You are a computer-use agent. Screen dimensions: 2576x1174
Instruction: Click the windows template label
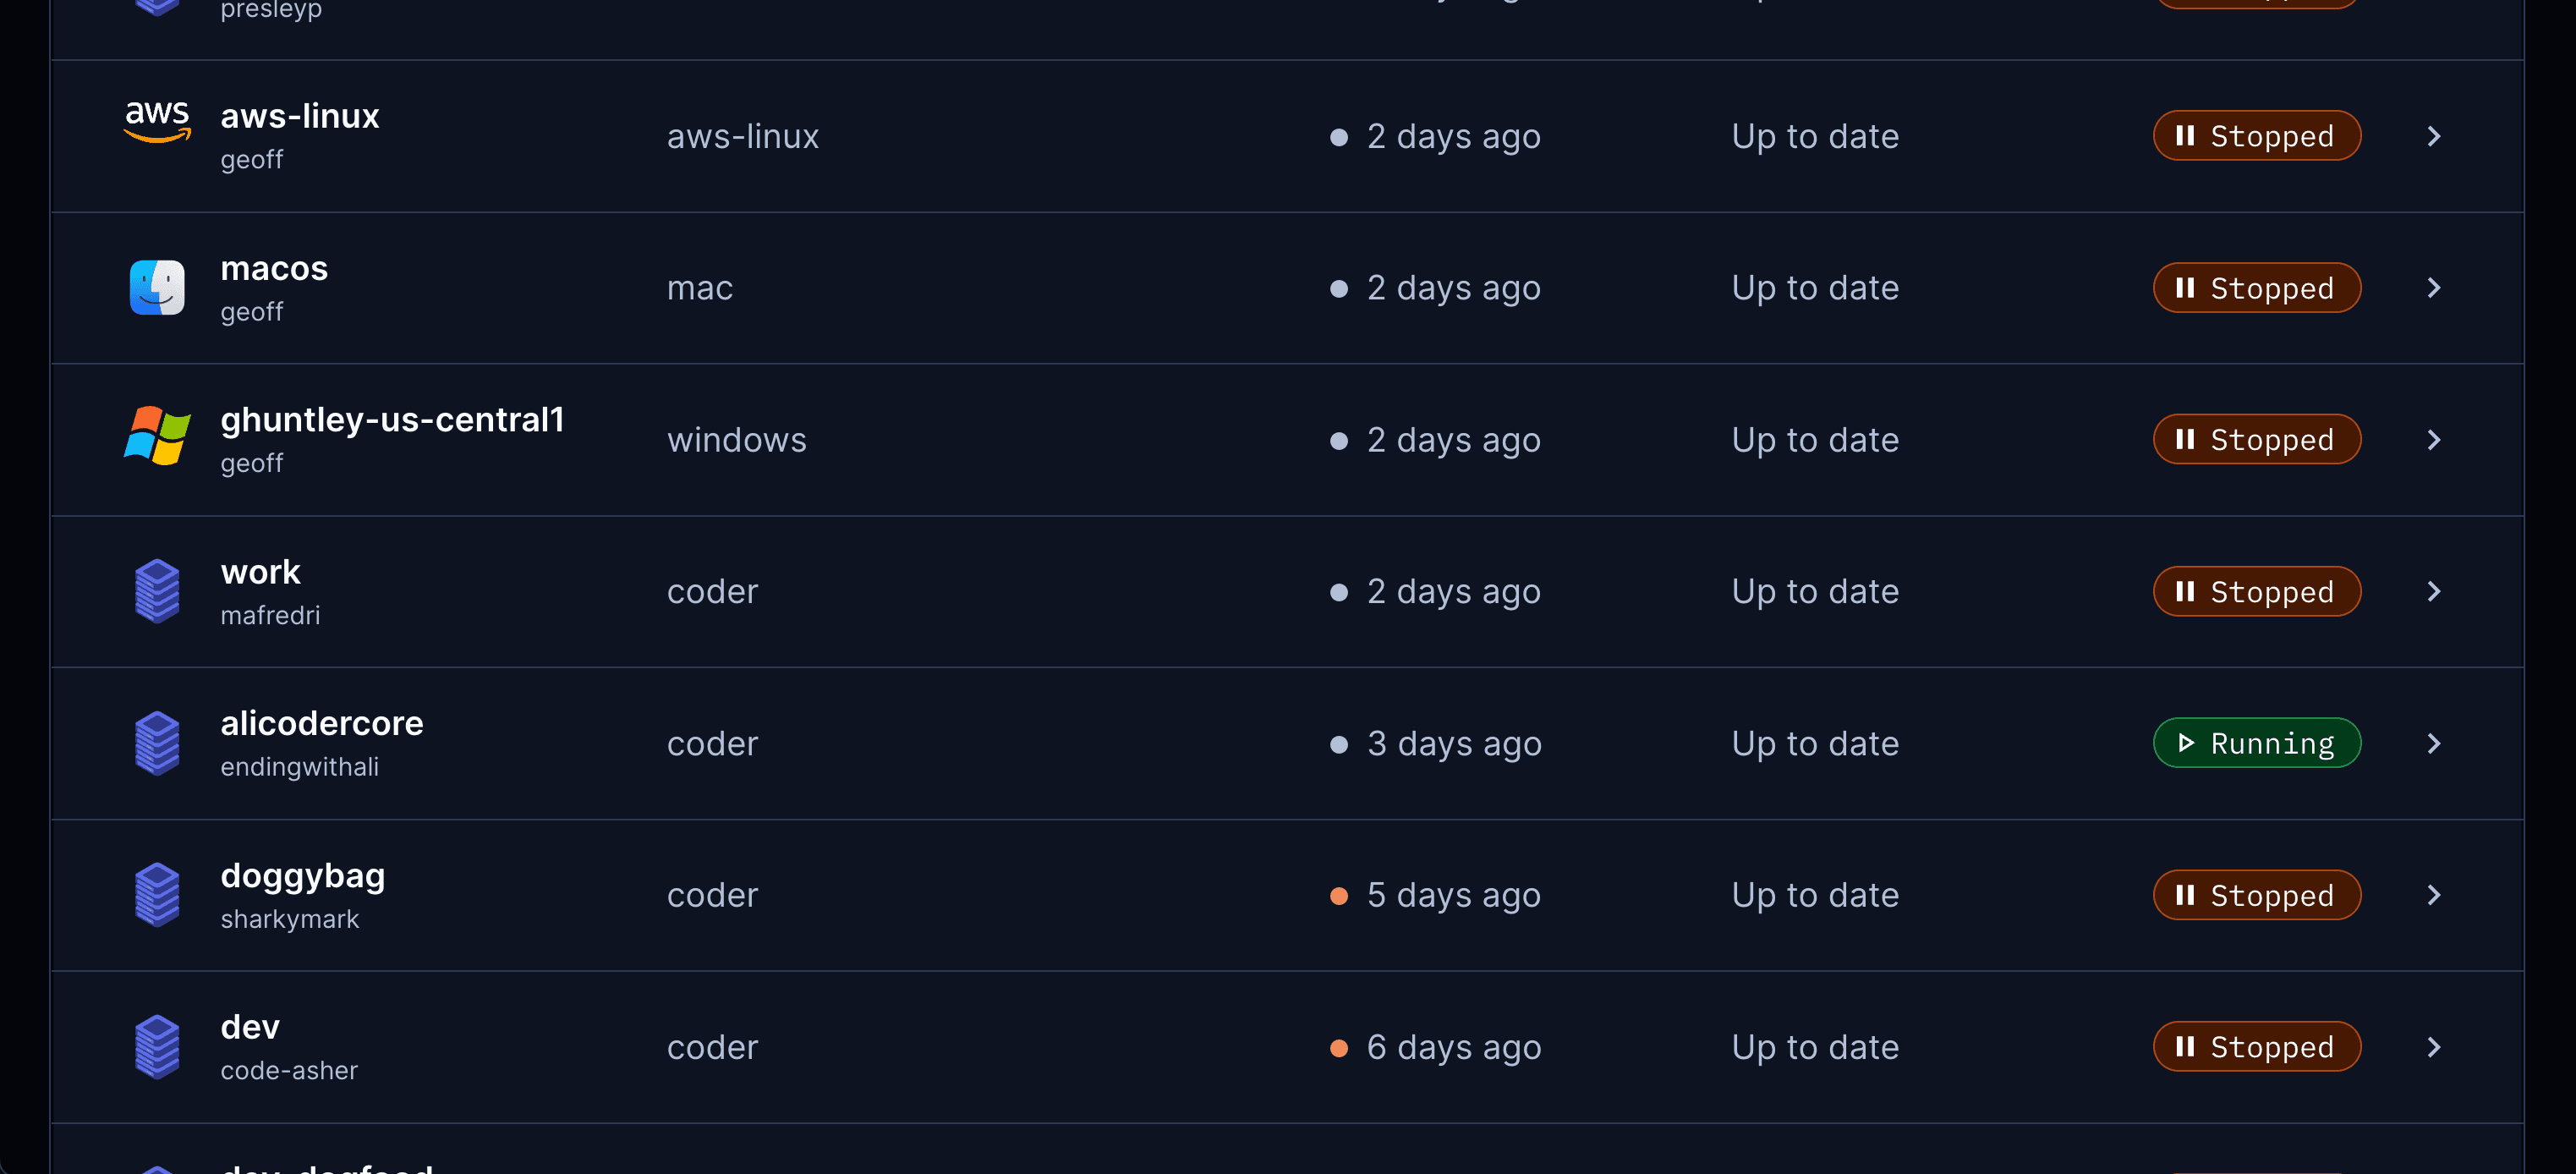pyautogui.click(x=737, y=440)
